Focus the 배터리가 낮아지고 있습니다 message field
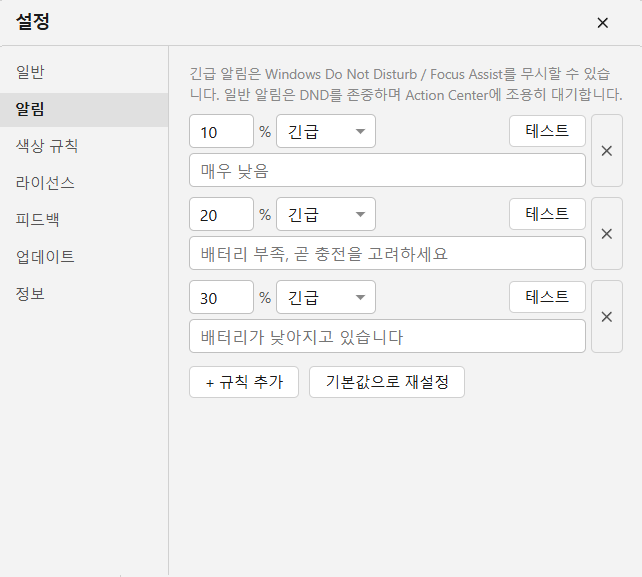642x577 pixels. (x=387, y=336)
